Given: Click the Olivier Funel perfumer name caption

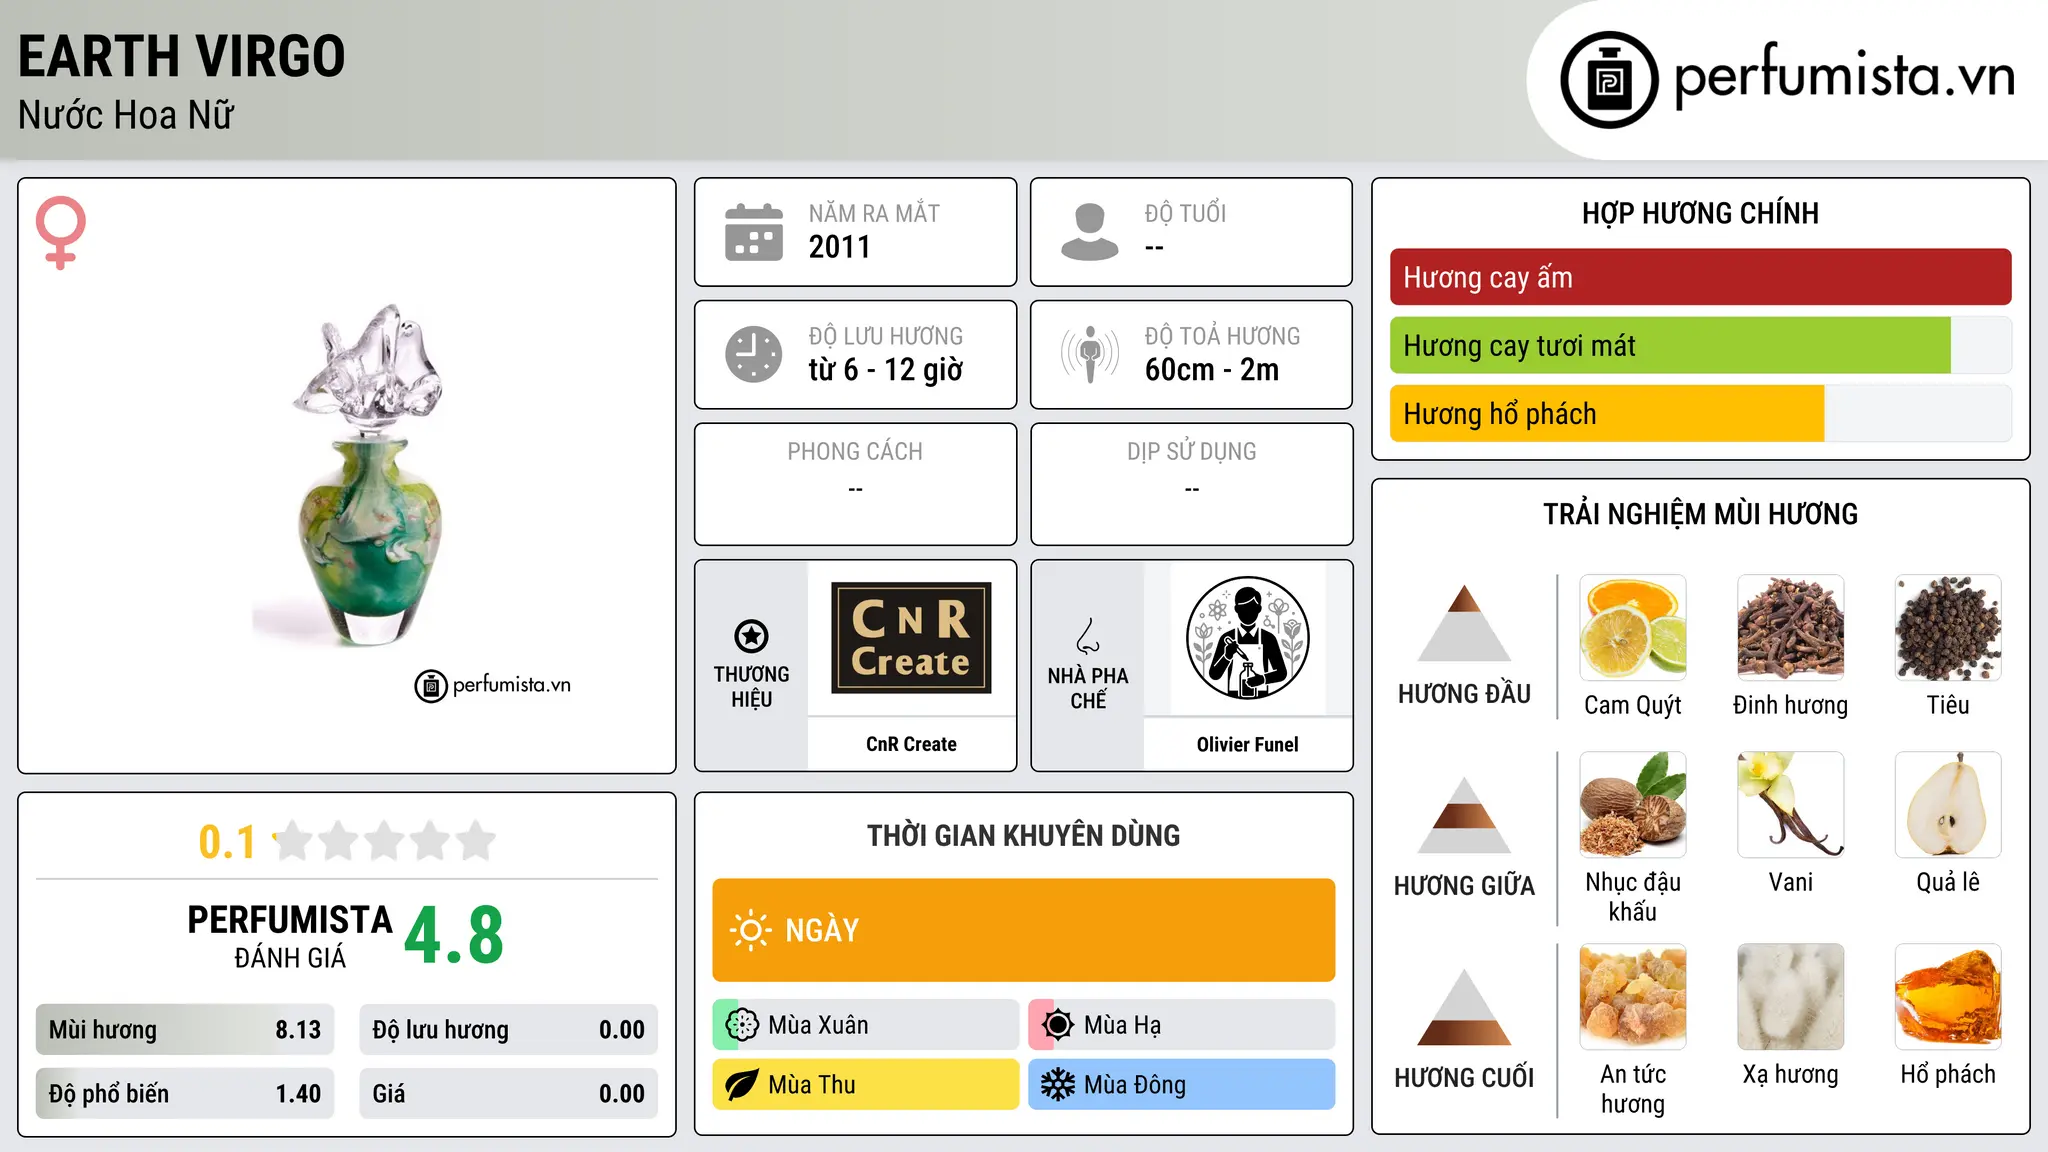Looking at the screenshot, I should point(1247,744).
